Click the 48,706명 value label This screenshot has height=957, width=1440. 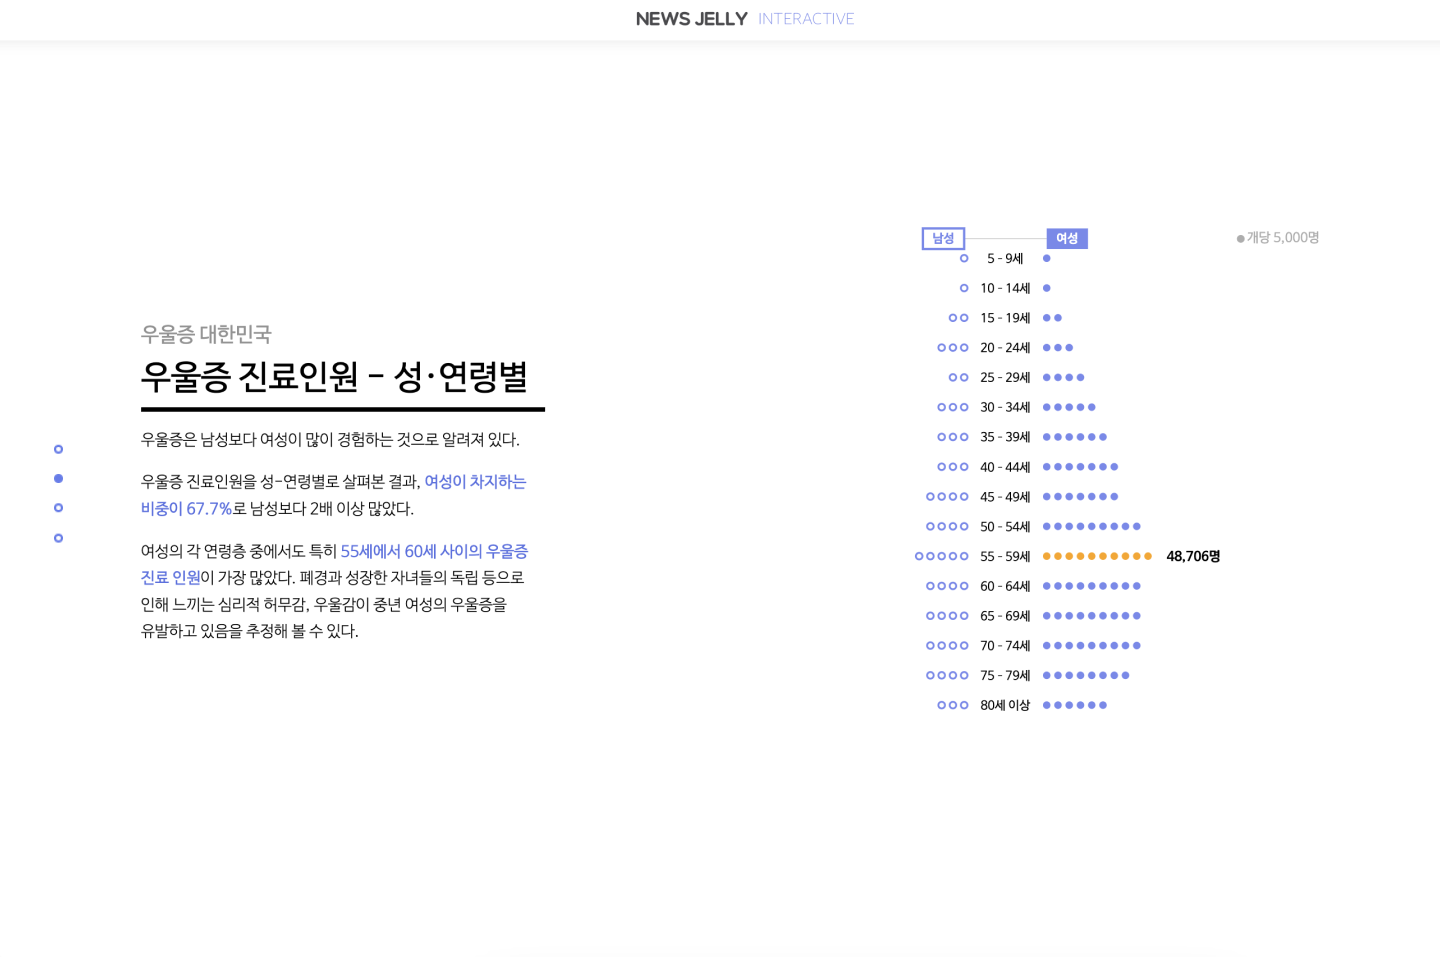point(1193,556)
